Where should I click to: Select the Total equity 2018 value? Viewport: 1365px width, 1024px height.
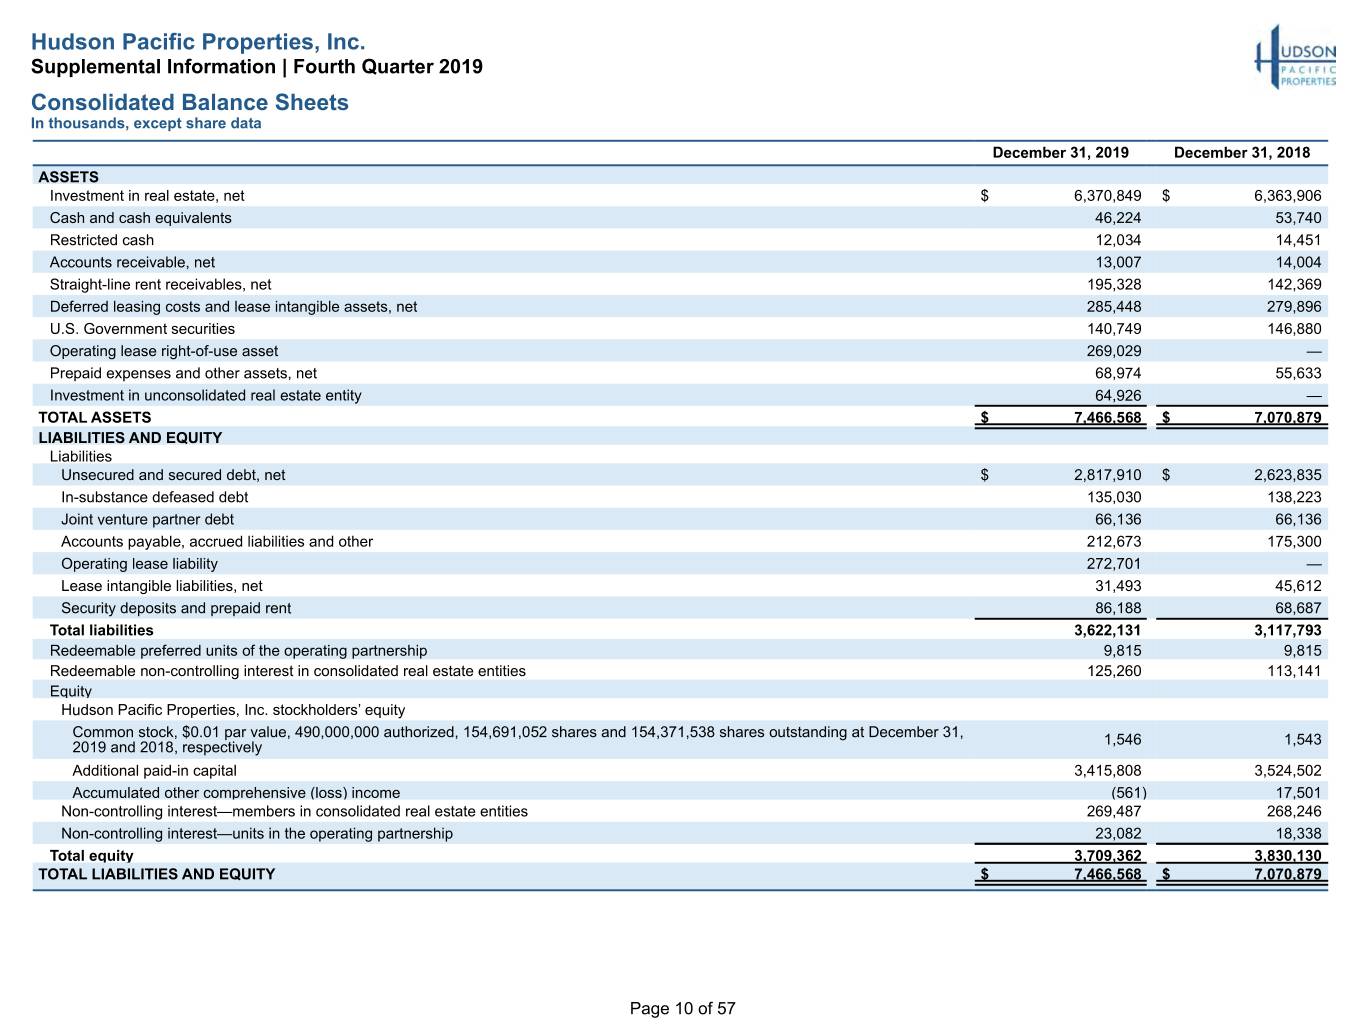pos(1287,855)
